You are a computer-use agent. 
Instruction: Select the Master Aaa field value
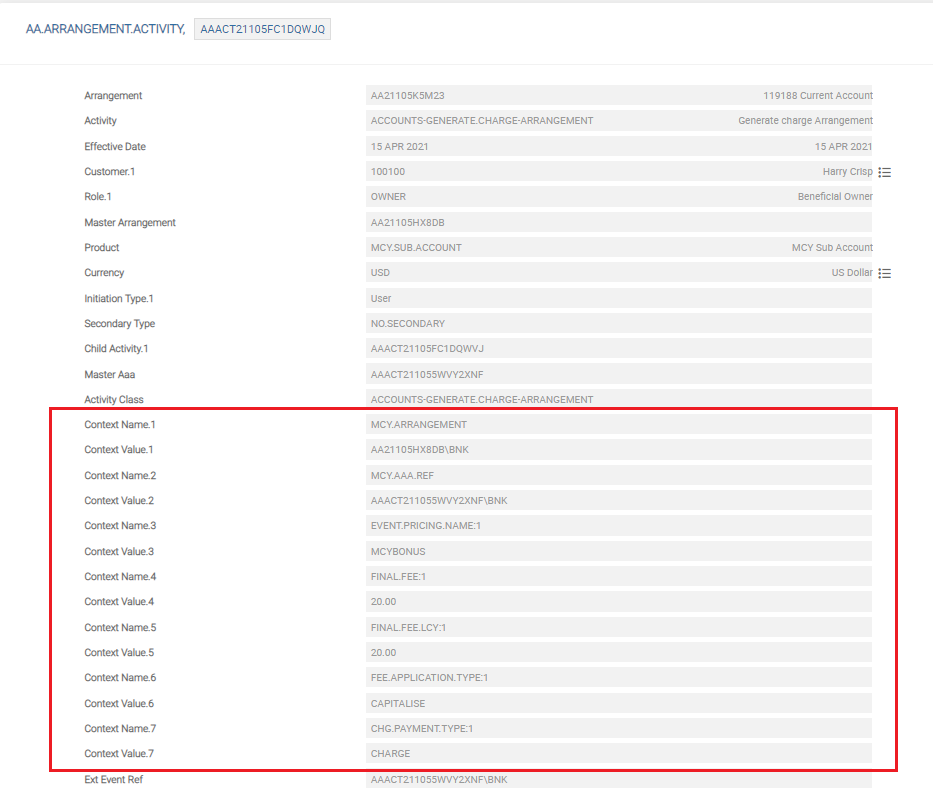pyautogui.click(x=427, y=375)
